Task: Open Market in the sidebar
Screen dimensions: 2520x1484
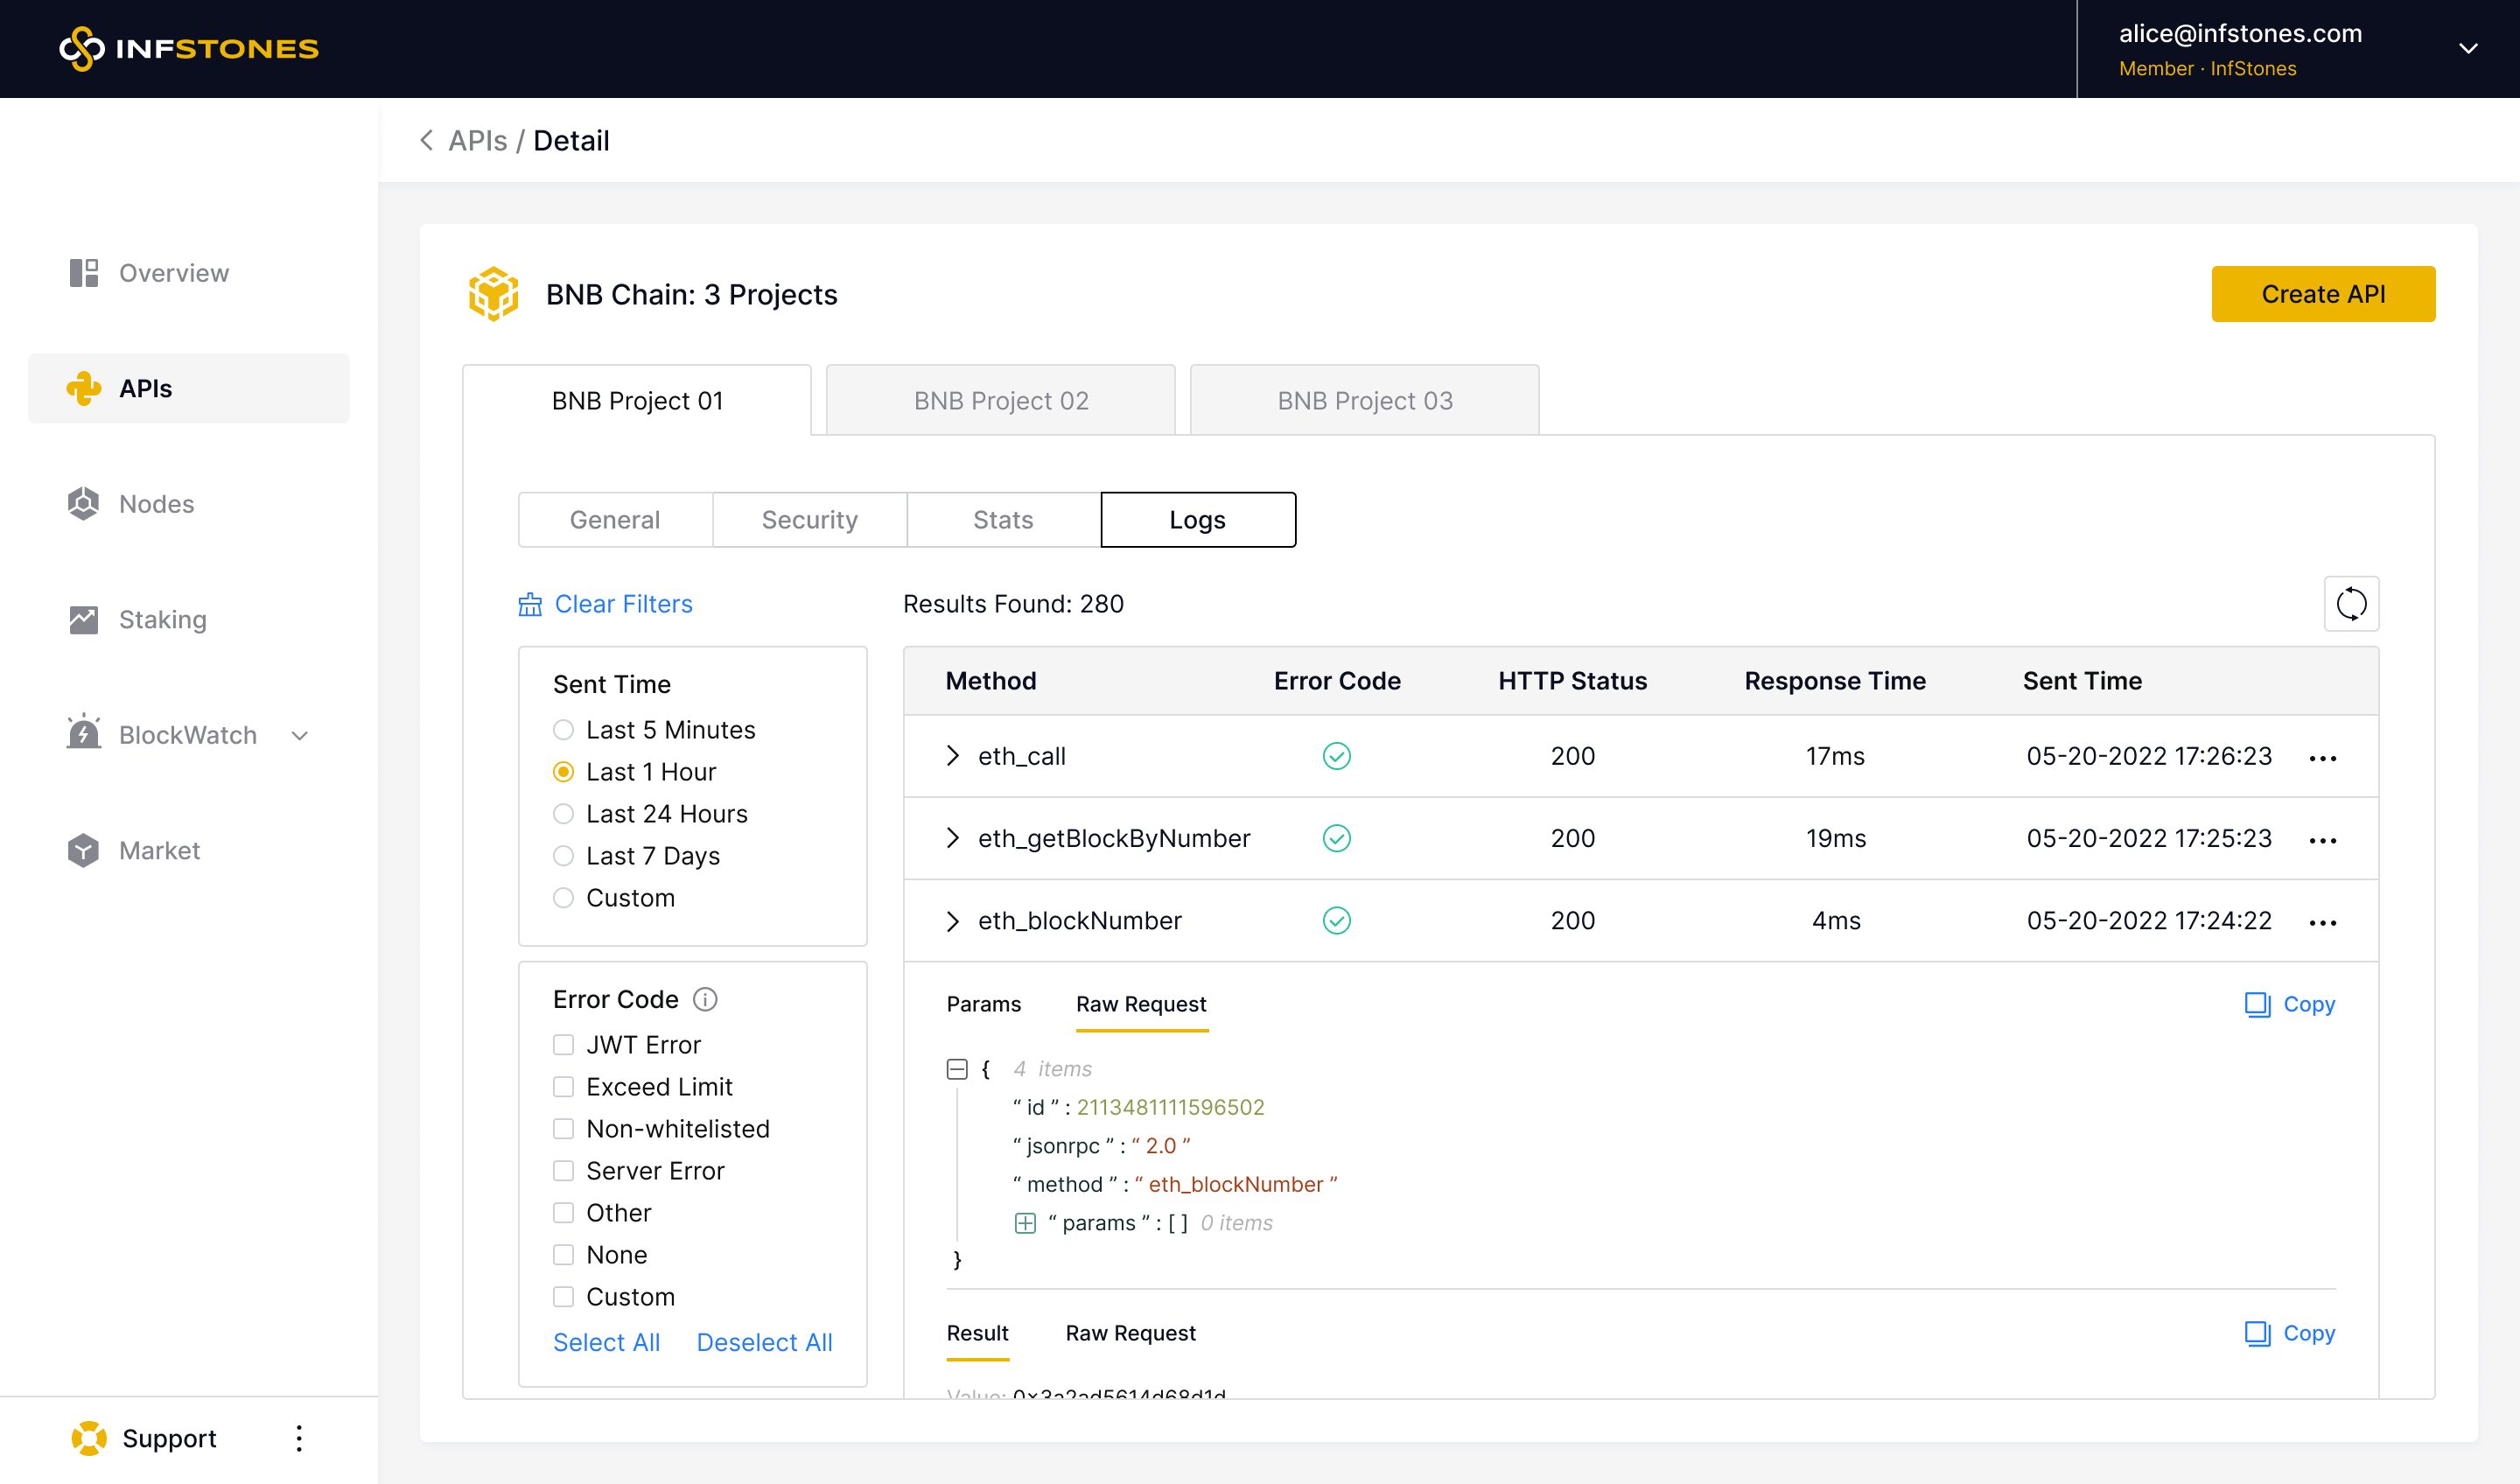Action: [159, 850]
